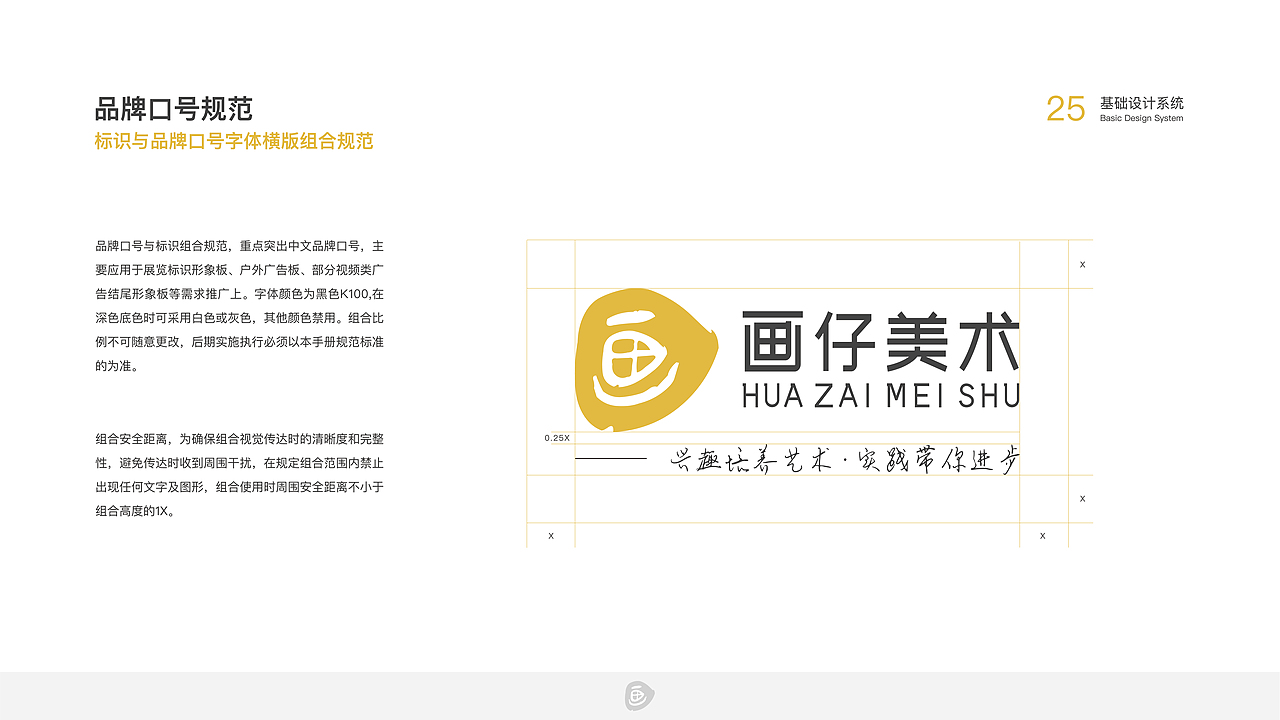Image resolution: width=1280 pixels, height=720 pixels.
Task: Click the paragraph starting 品牌口号与标识组合规范
Action: (x=240, y=306)
